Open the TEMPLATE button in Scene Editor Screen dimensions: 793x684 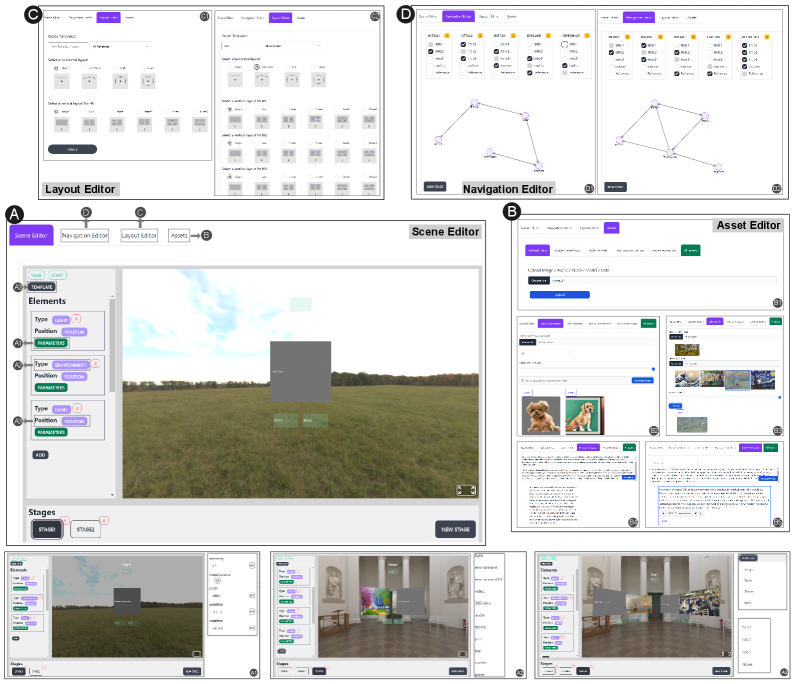[41, 287]
